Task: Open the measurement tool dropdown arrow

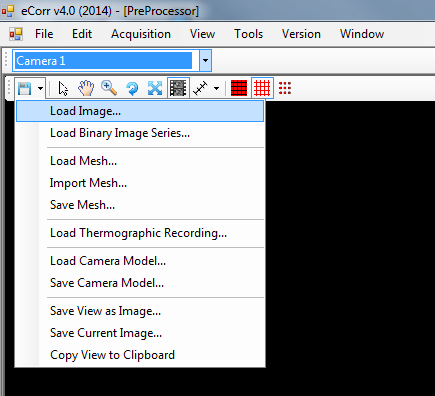Action: (217, 89)
